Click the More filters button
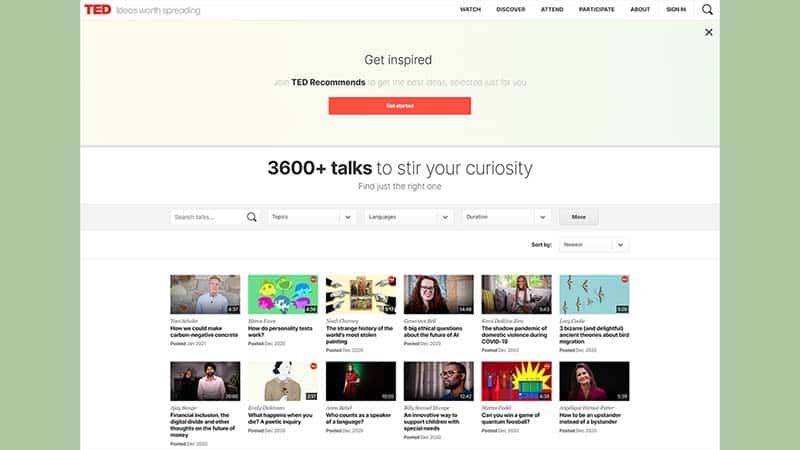Viewport: 800px width, 450px height. coord(579,217)
